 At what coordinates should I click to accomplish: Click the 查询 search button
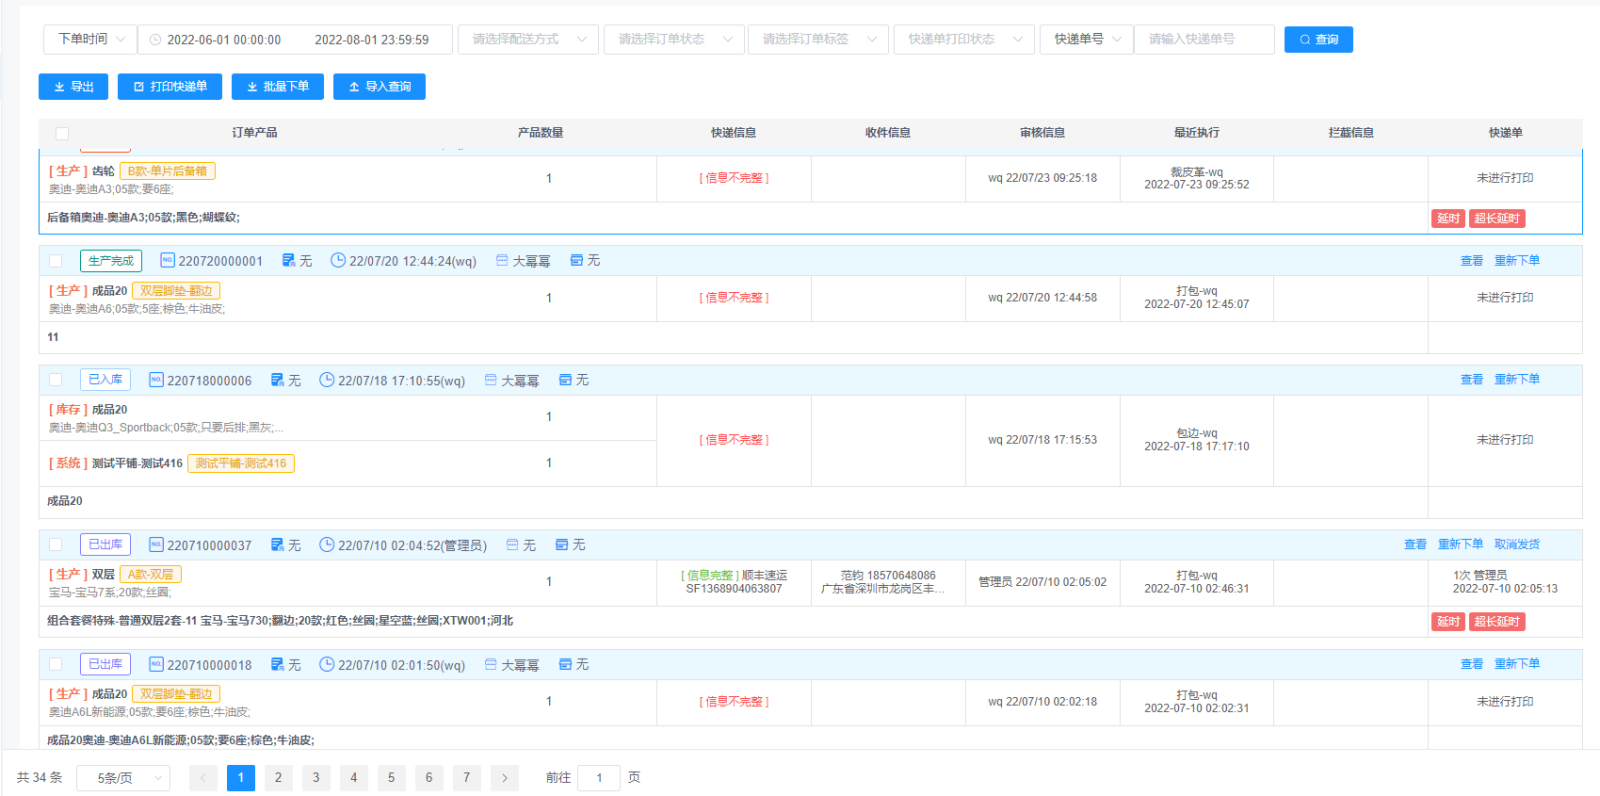(1318, 39)
